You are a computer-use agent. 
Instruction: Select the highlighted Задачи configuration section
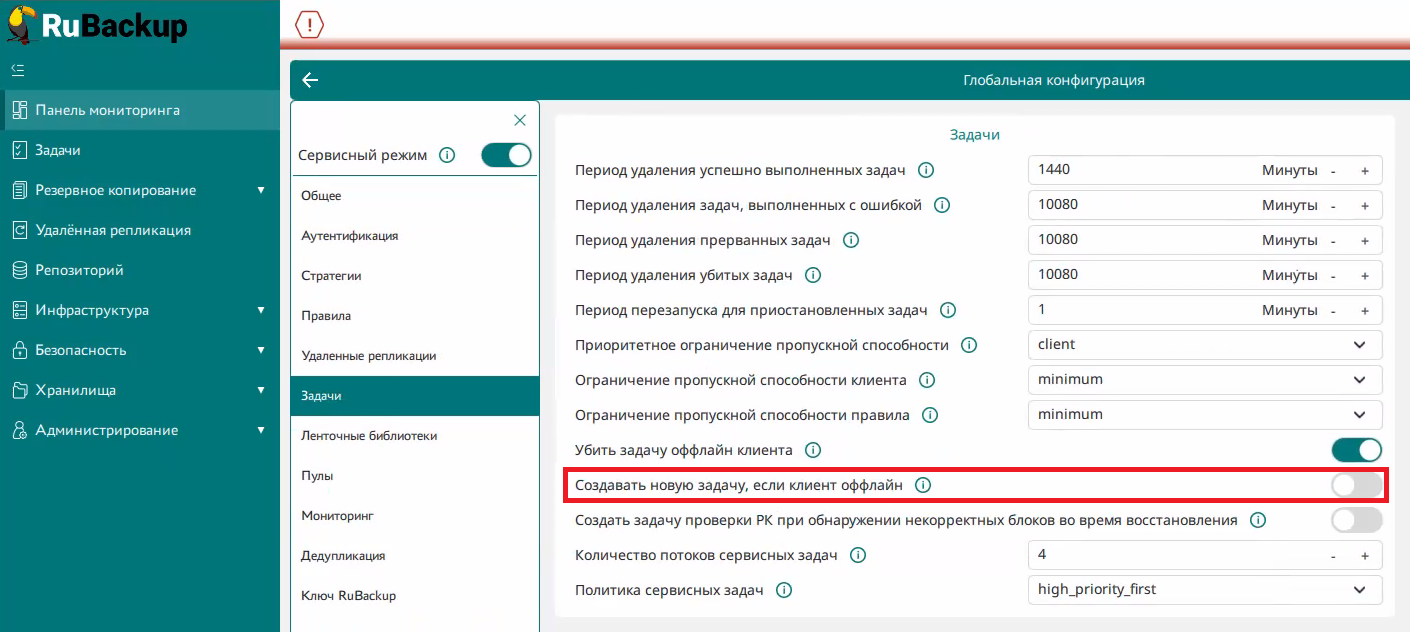[x=415, y=396]
